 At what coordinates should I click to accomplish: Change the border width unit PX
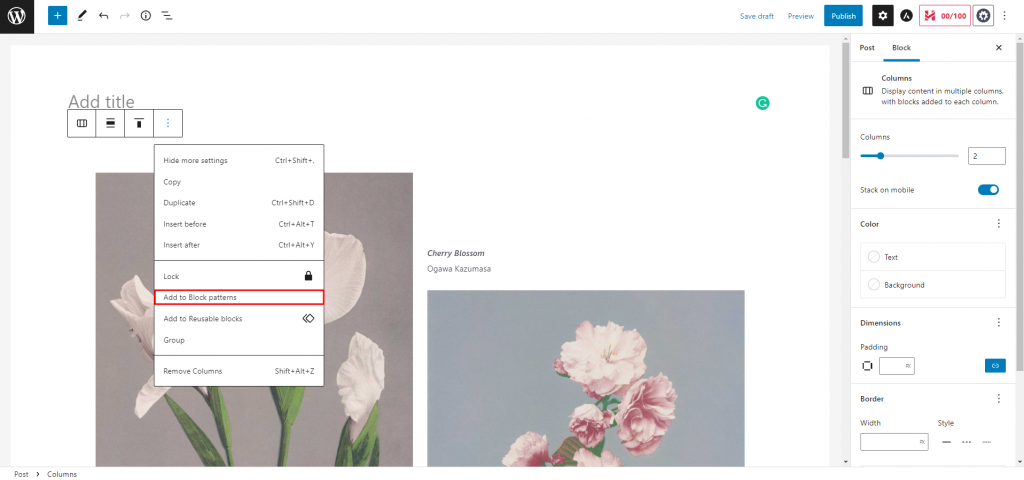click(x=923, y=442)
